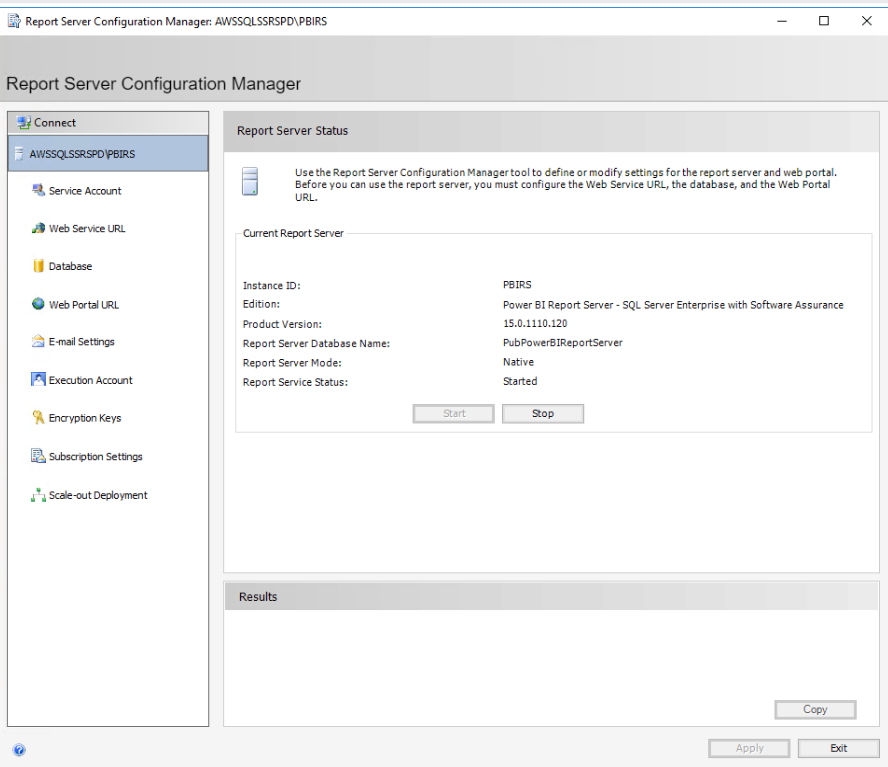
Task: Click the Apply button
Action: (749, 748)
